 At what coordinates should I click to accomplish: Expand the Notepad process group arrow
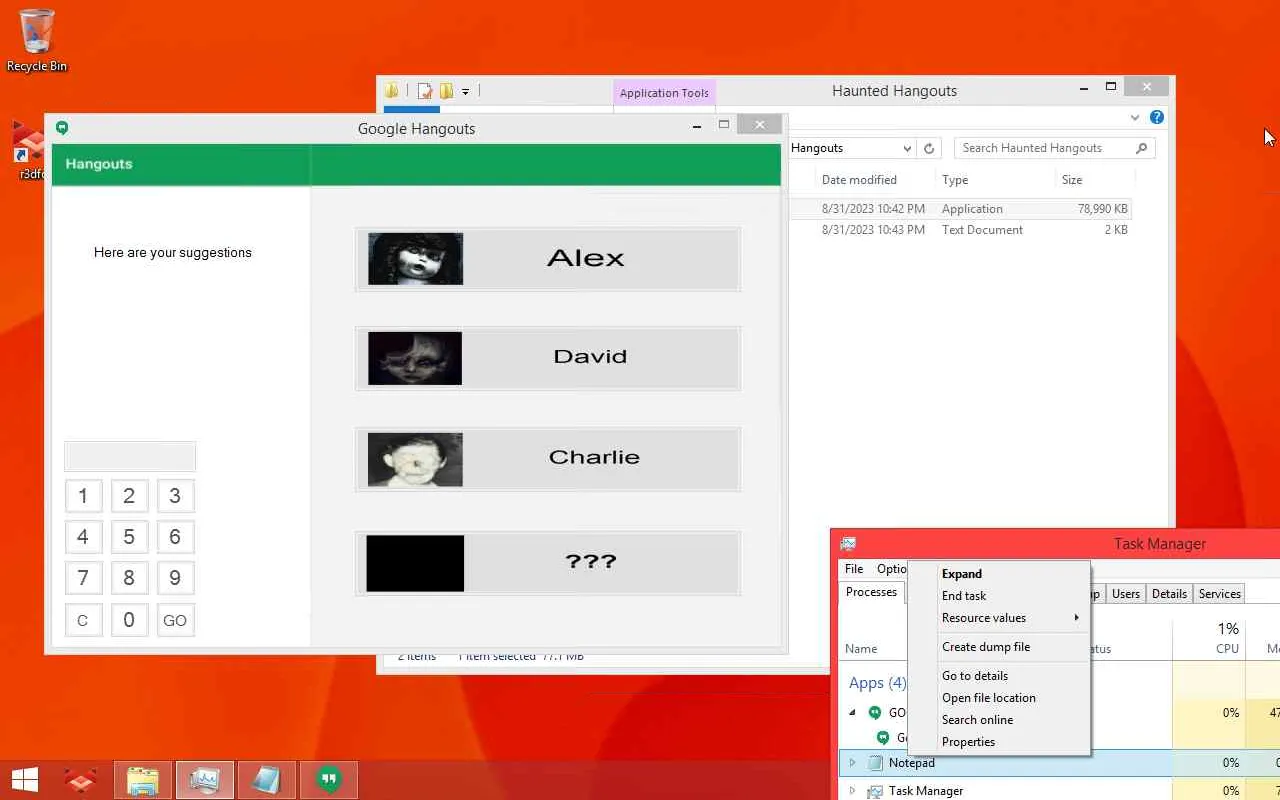pyautogui.click(x=853, y=763)
